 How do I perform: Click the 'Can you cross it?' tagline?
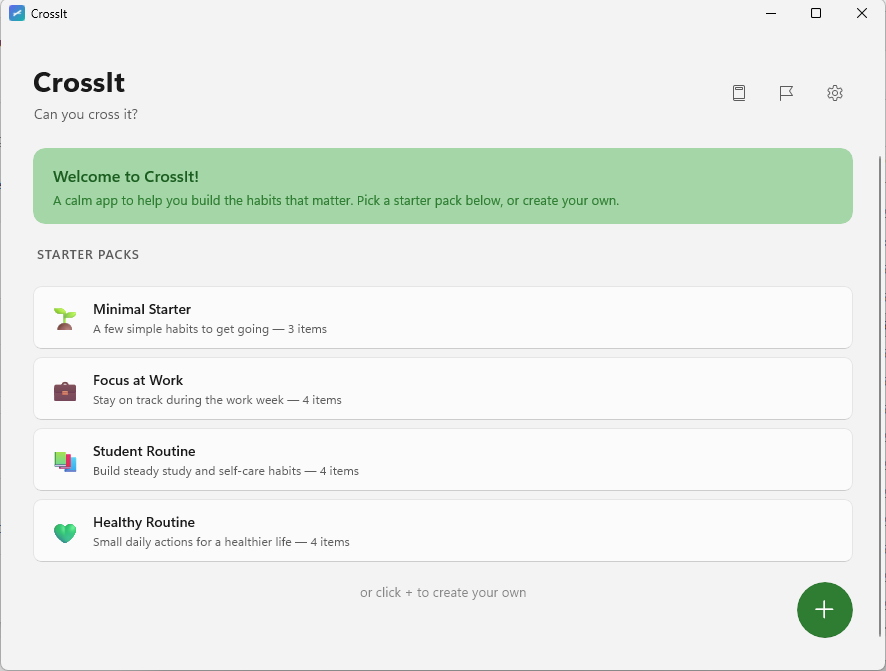pyautogui.click(x=86, y=114)
